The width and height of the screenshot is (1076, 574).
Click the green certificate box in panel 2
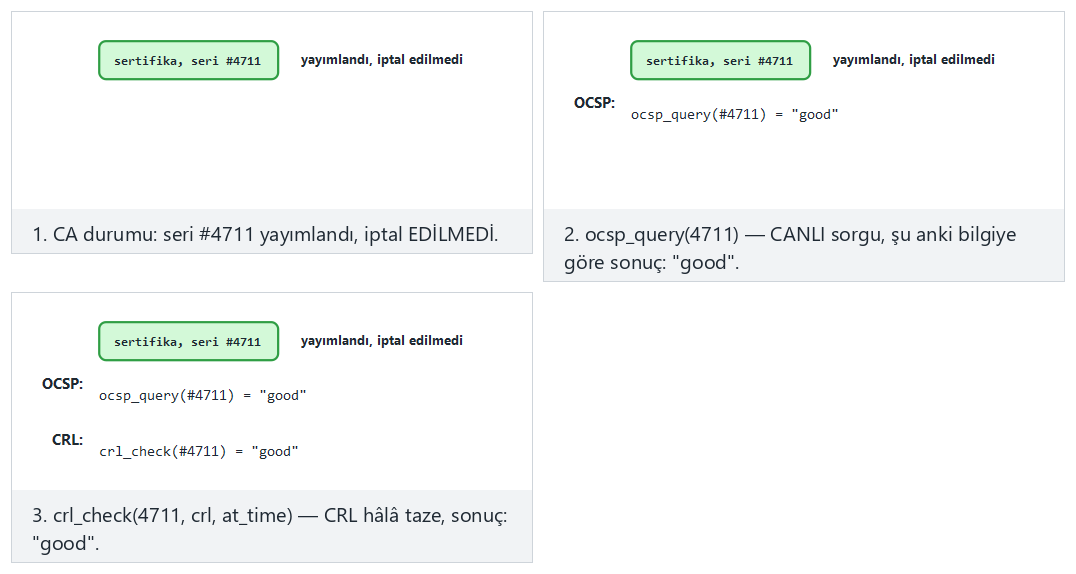tap(721, 60)
